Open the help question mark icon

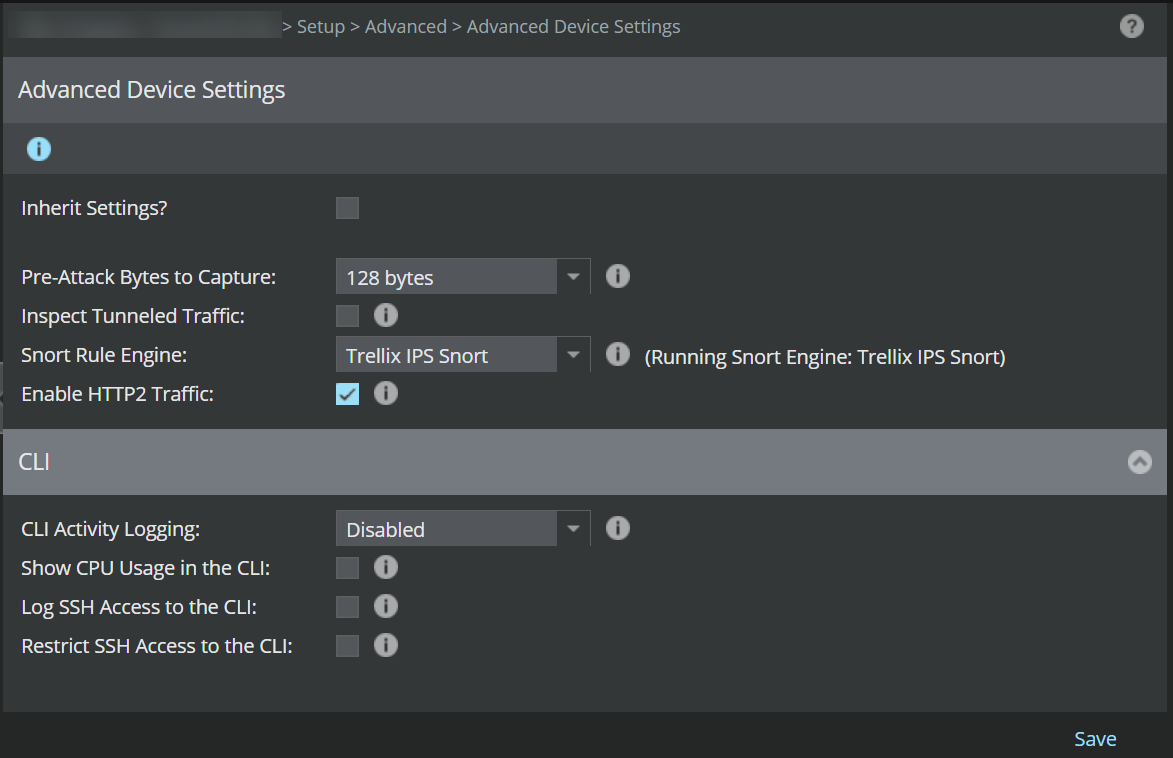click(1131, 26)
